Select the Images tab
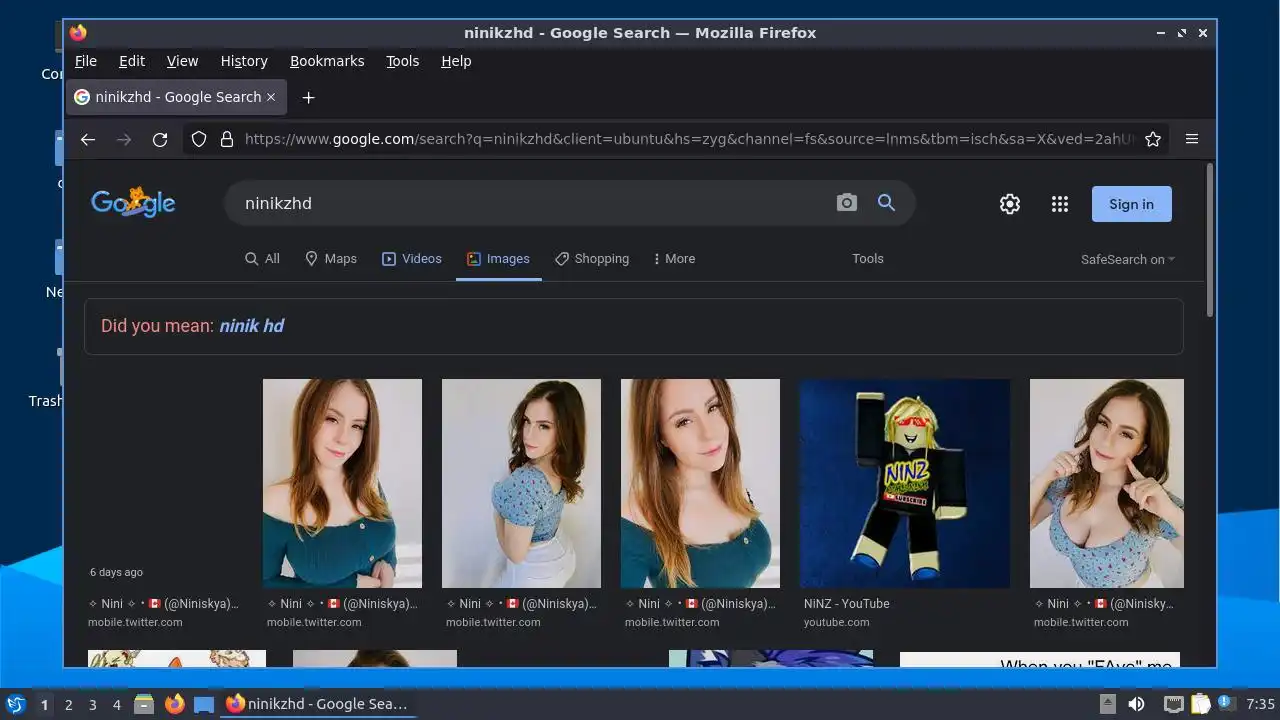Viewport: 1280px width, 720px height. point(498,259)
